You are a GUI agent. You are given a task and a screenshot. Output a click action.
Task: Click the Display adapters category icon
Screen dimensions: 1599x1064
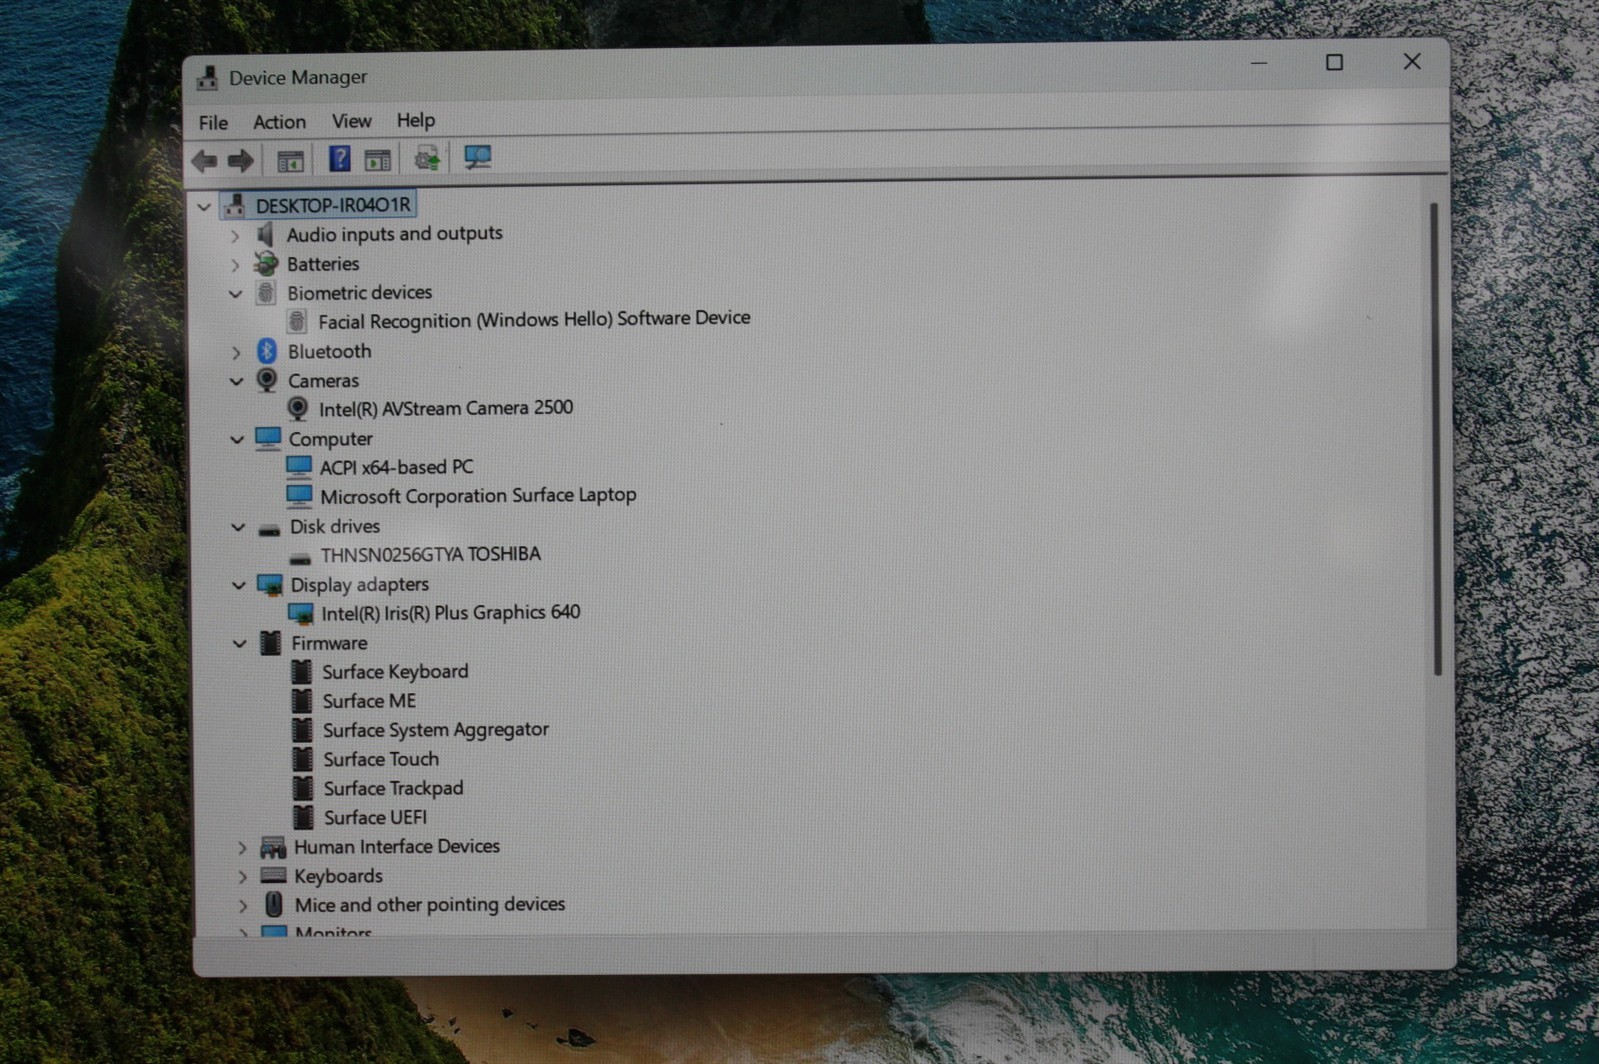click(x=269, y=585)
